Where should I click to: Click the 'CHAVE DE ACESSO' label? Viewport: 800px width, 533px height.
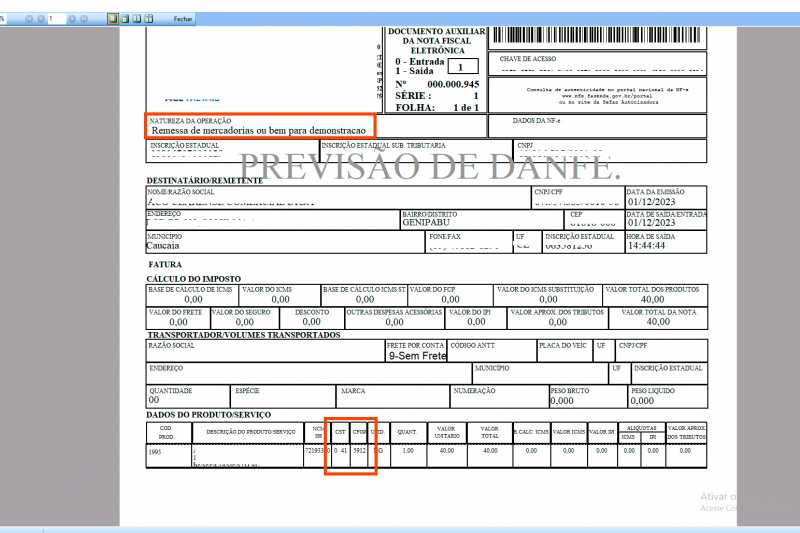528,59
